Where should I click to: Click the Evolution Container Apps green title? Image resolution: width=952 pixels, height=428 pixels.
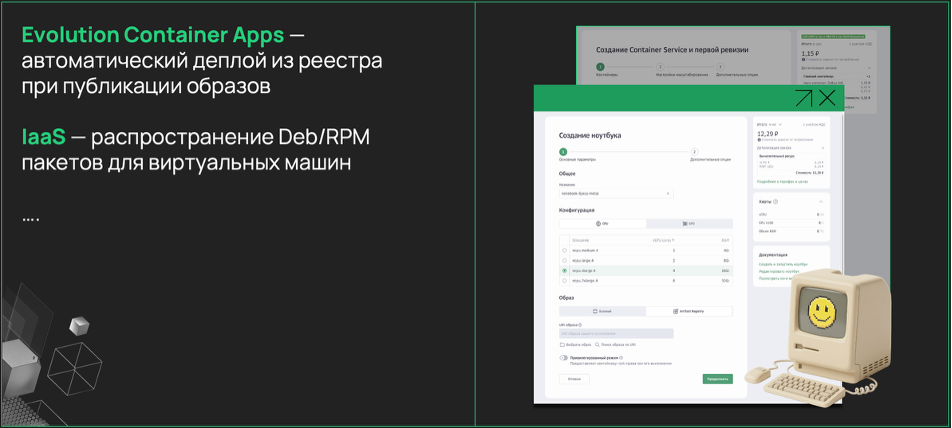(x=153, y=35)
